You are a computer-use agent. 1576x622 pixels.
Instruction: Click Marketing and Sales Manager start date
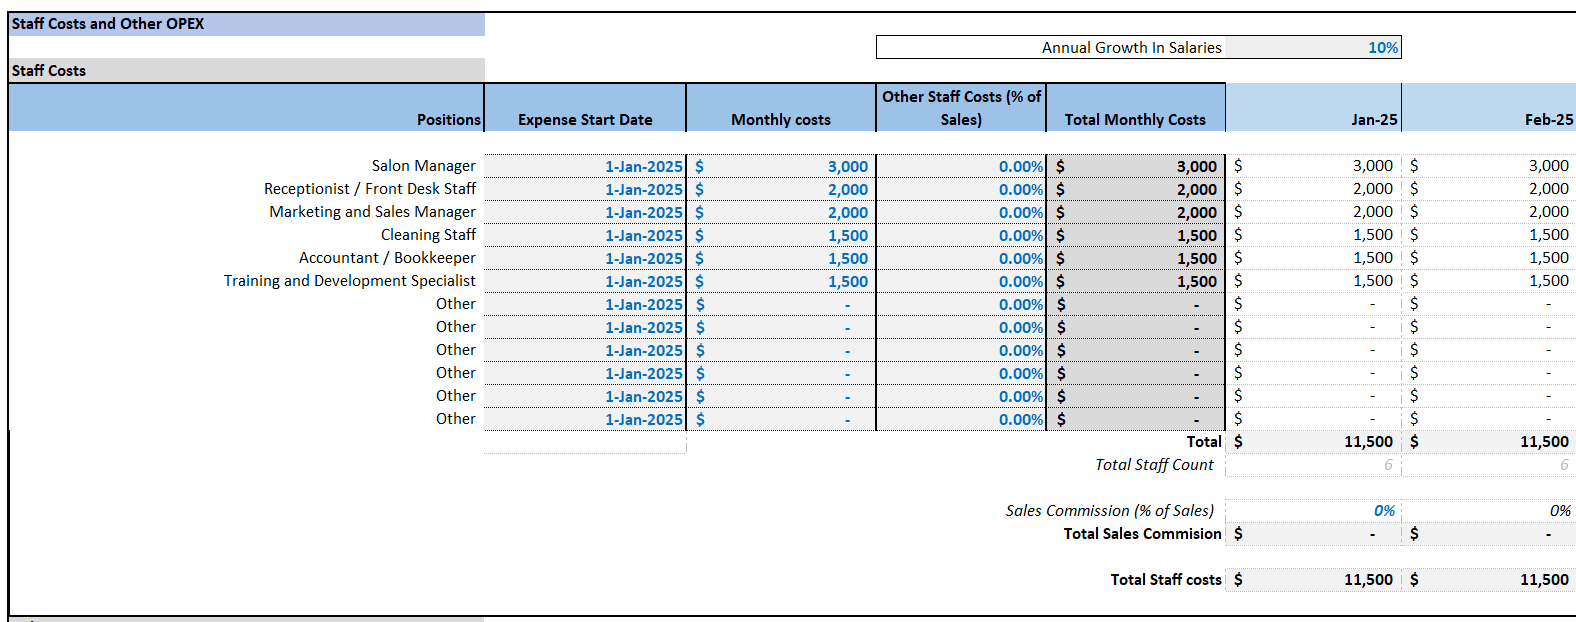[x=585, y=212]
